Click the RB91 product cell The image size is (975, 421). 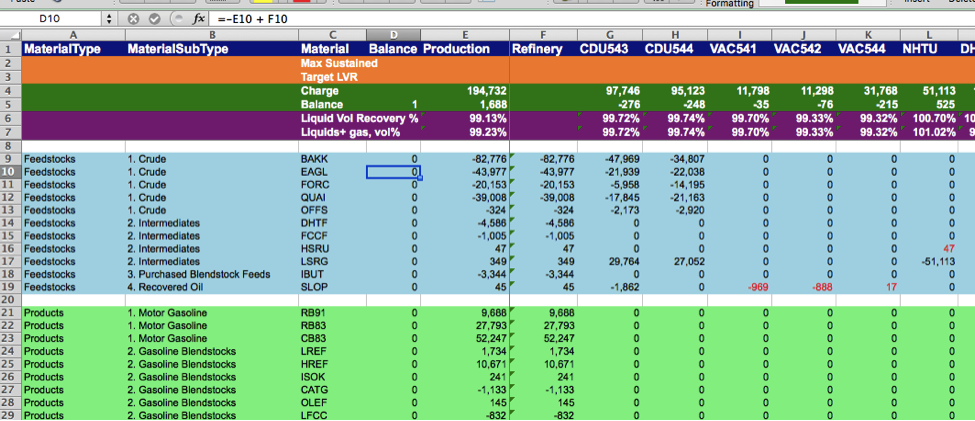pyautogui.click(x=331, y=313)
